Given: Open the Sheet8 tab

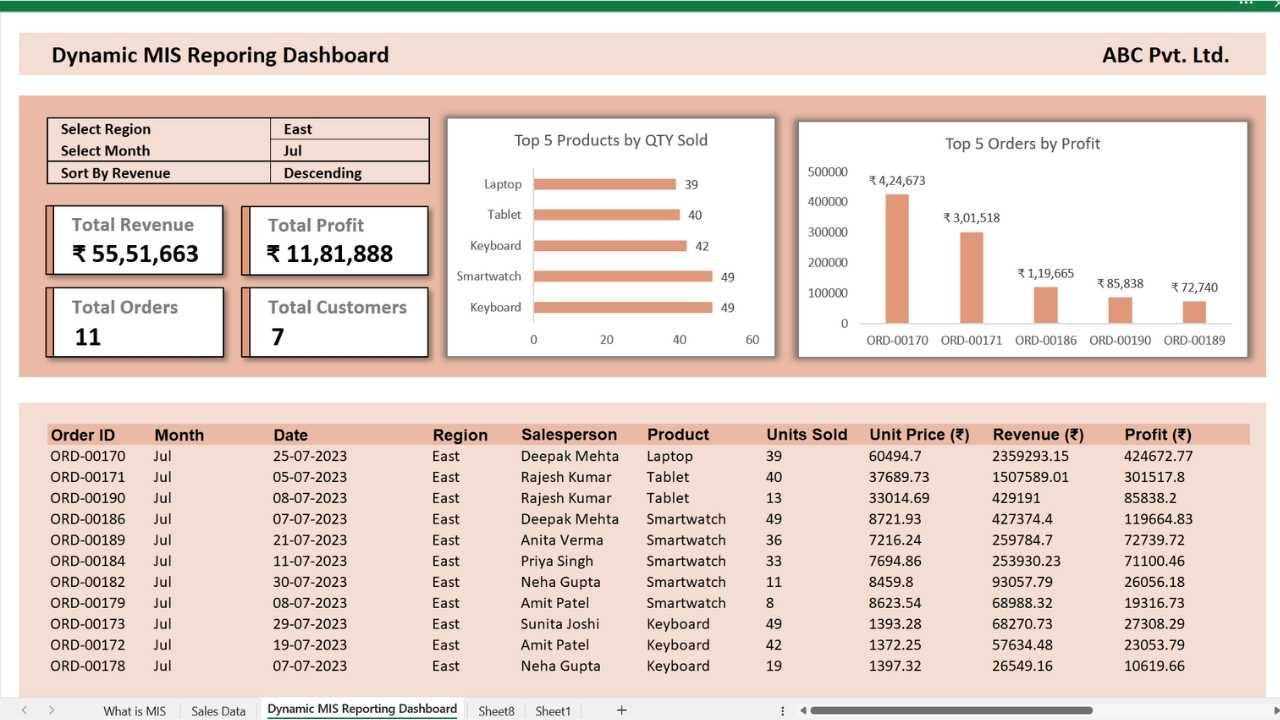Looking at the screenshot, I should pos(496,711).
